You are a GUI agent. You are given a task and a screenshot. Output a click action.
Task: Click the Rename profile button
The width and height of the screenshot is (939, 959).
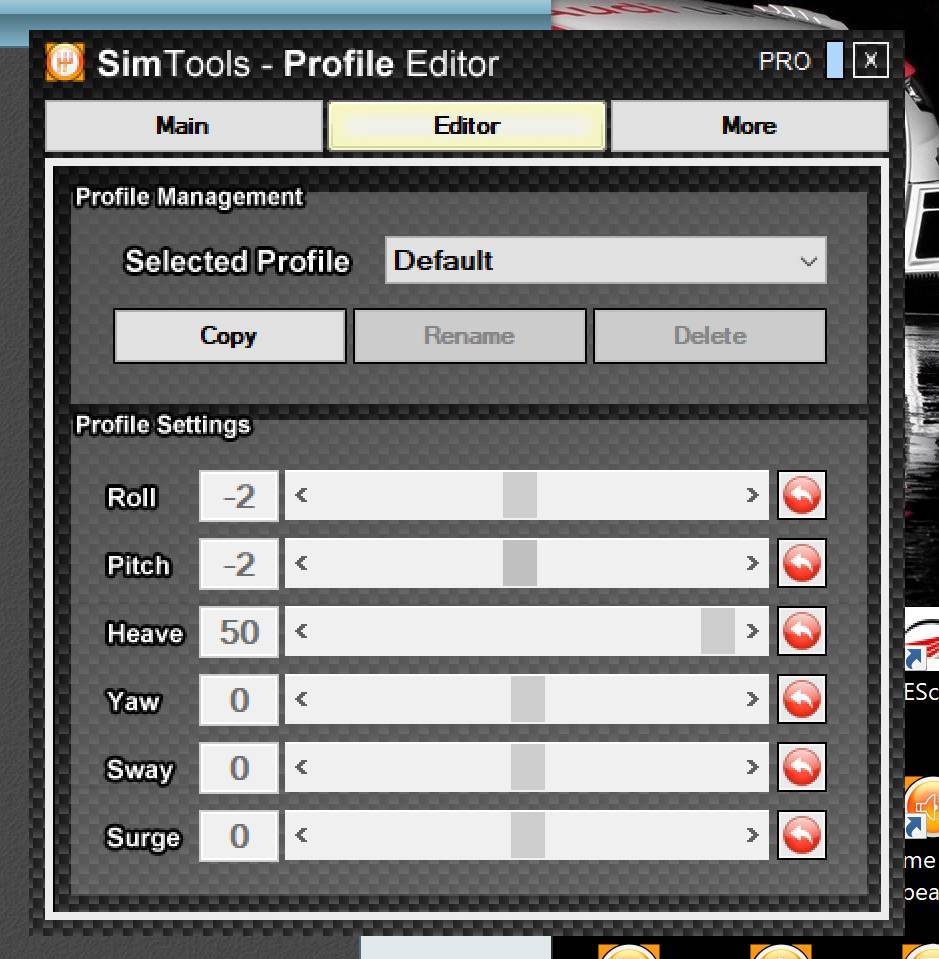470,336
